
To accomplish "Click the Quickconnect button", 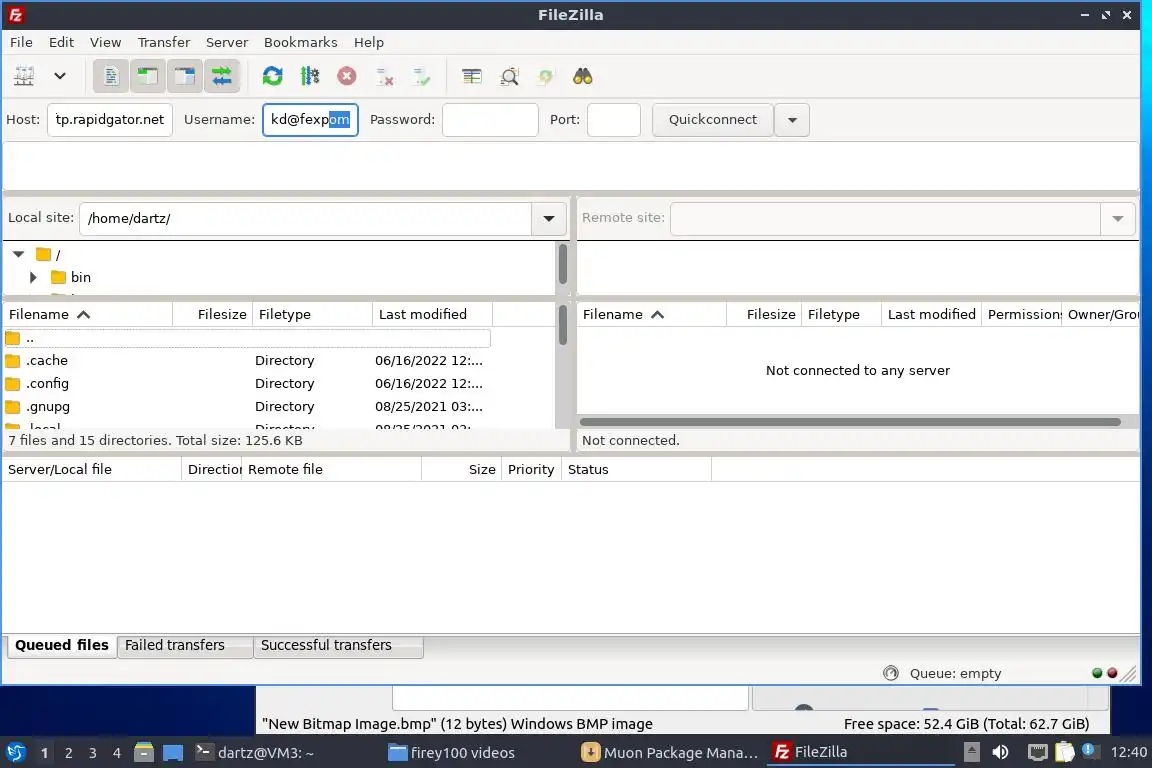I will (x=713, y=120).
